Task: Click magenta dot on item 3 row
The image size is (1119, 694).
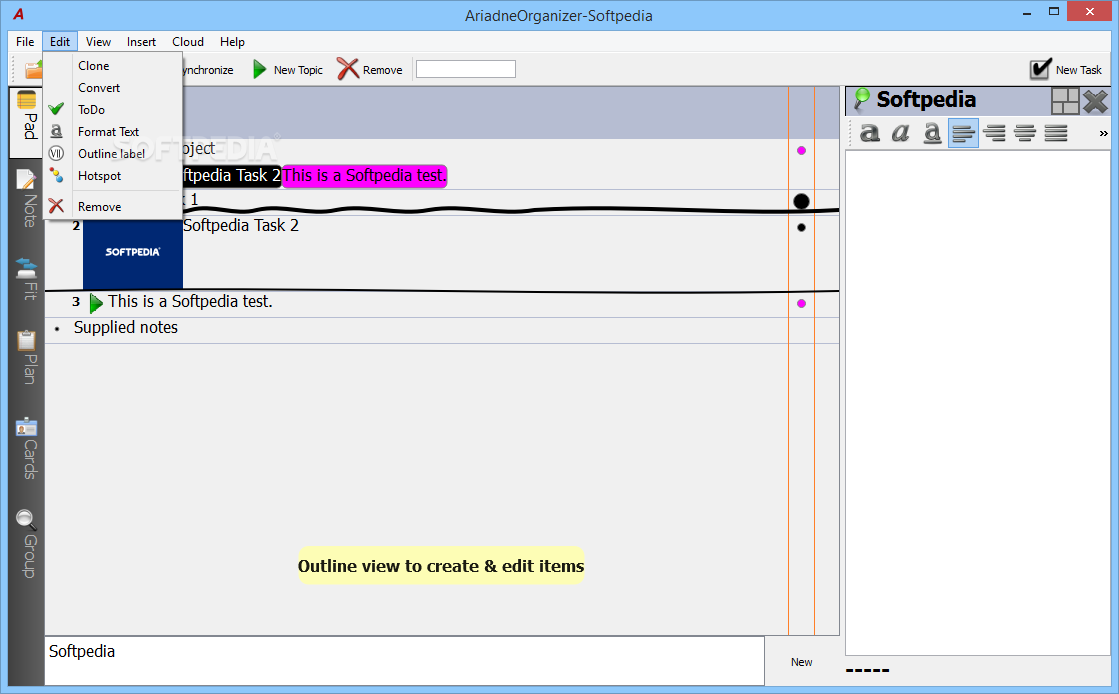Action: click(x=801, y=303)
